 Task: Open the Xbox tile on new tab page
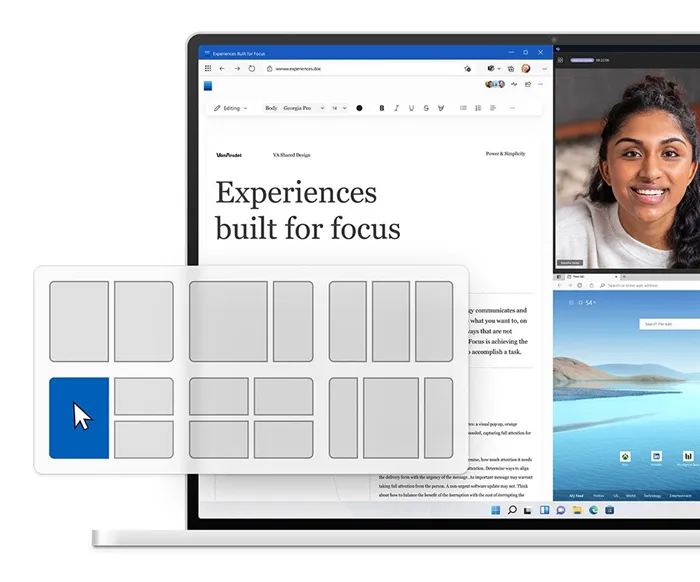point(626,456)
